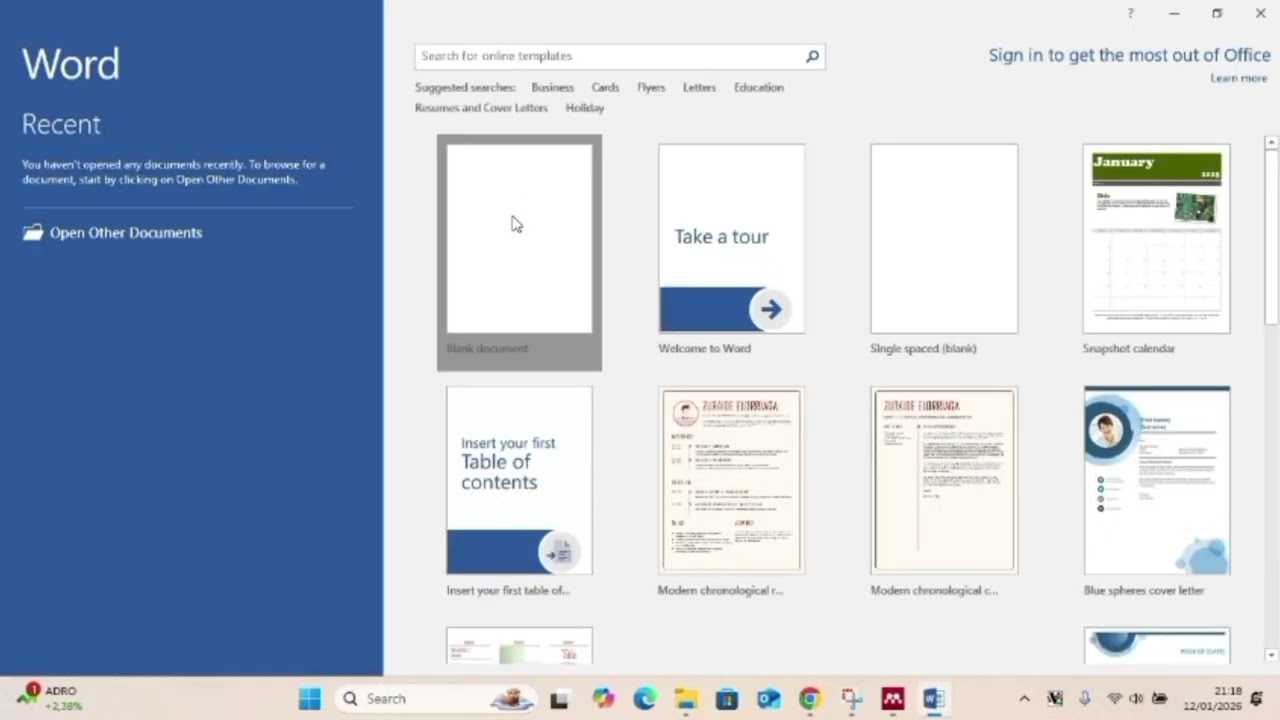Open File Explorer from the taskbar
The height and width of the screenshot is (720, 1280).
[686, 698]
